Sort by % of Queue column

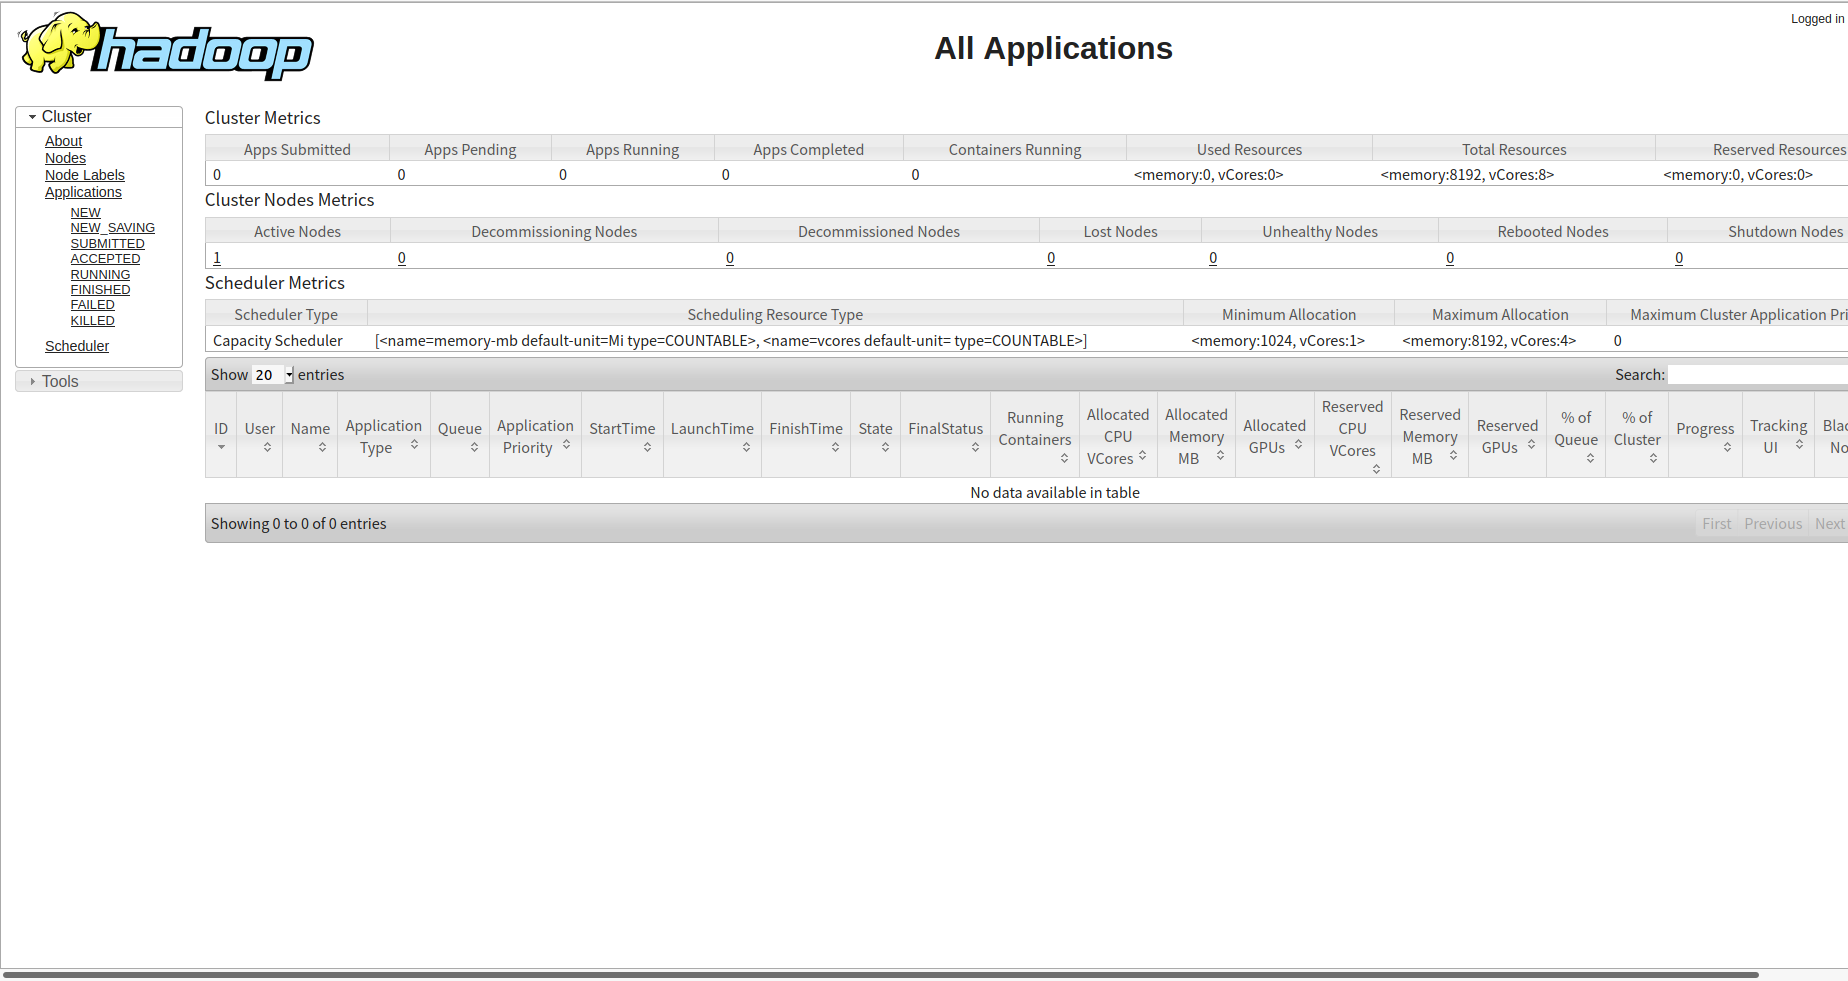point(1576,434)
